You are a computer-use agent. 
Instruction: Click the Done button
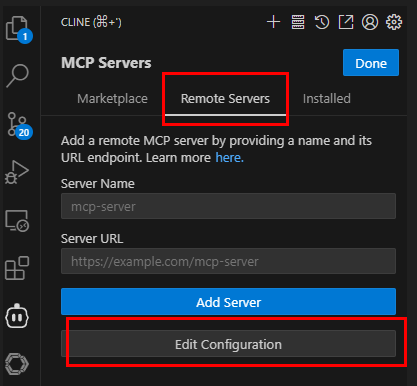click(371, 63)
